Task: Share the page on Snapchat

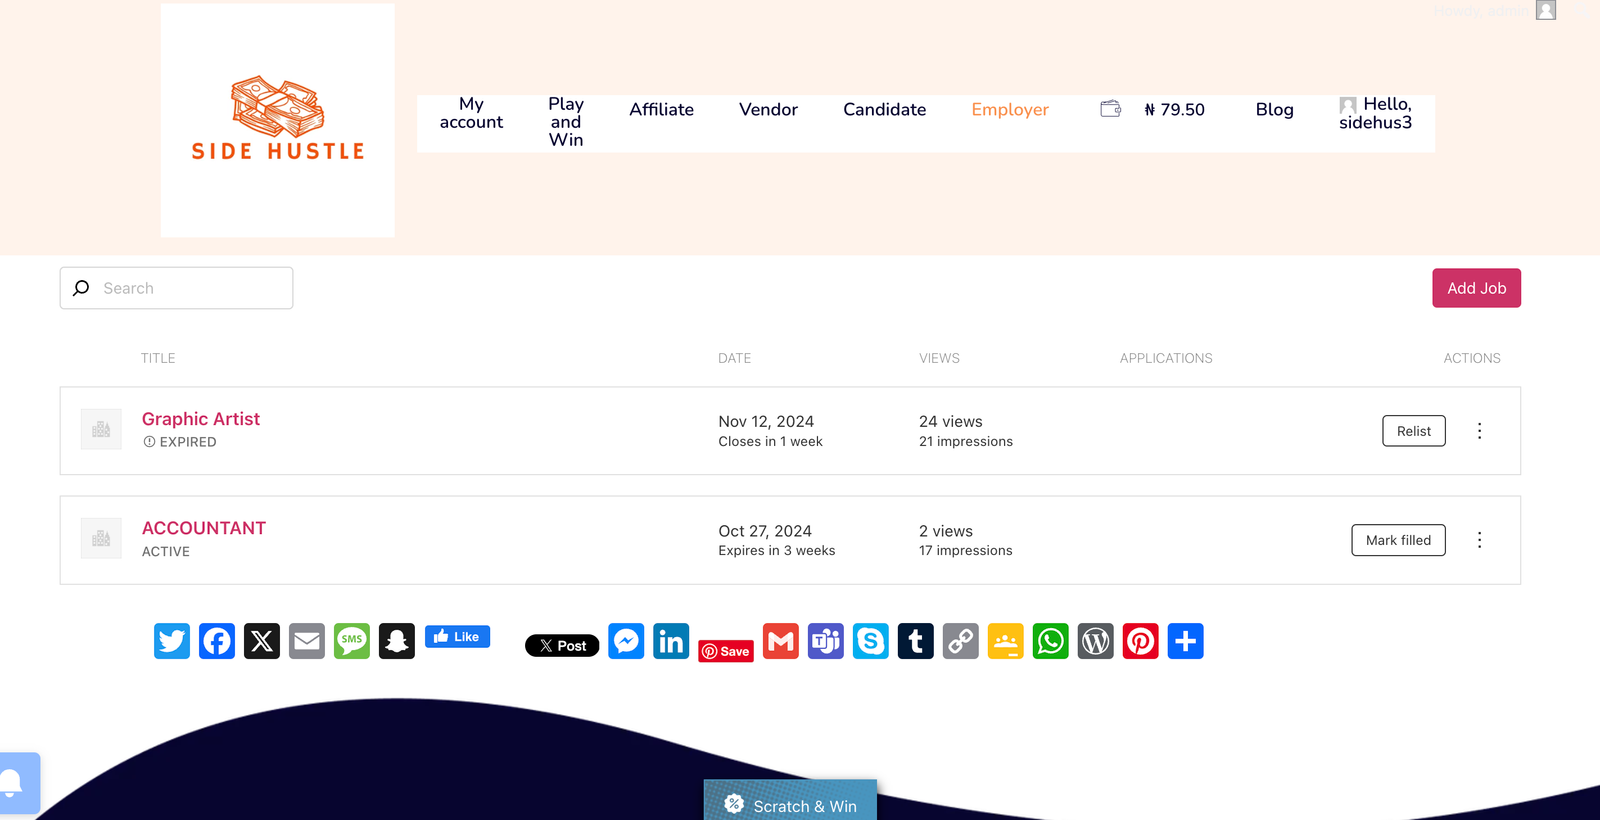Action: (397, 641)
